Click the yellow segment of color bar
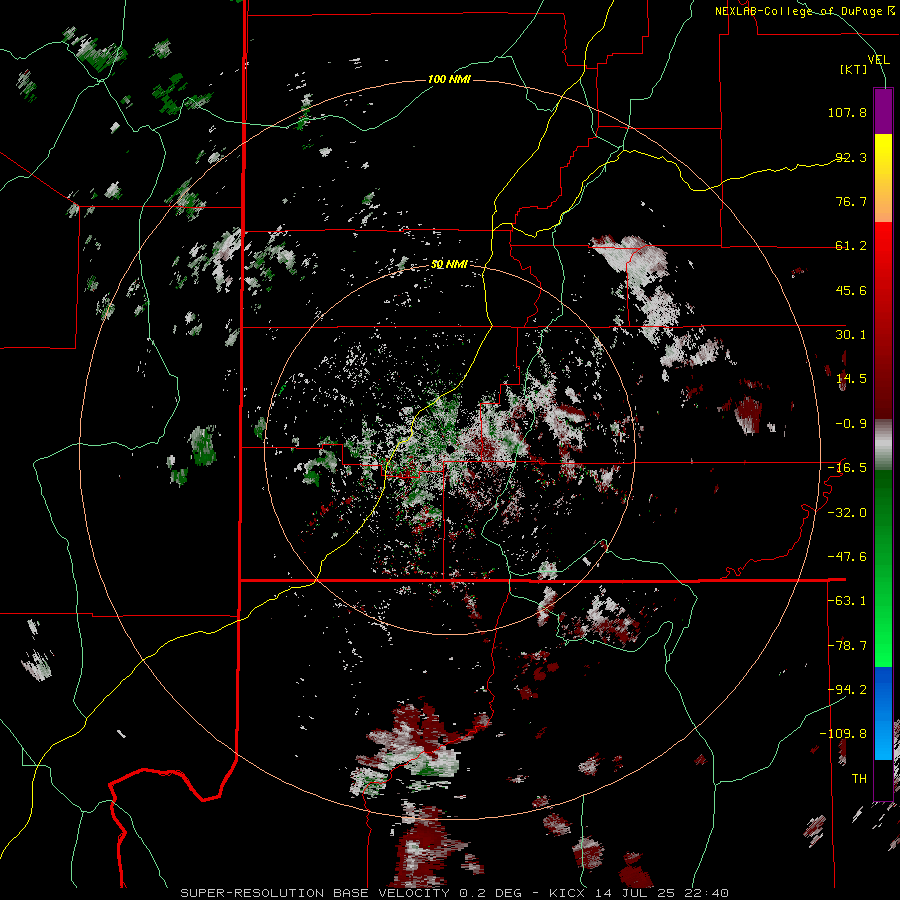This screenshot has height=900, width=900. (883, 155)
